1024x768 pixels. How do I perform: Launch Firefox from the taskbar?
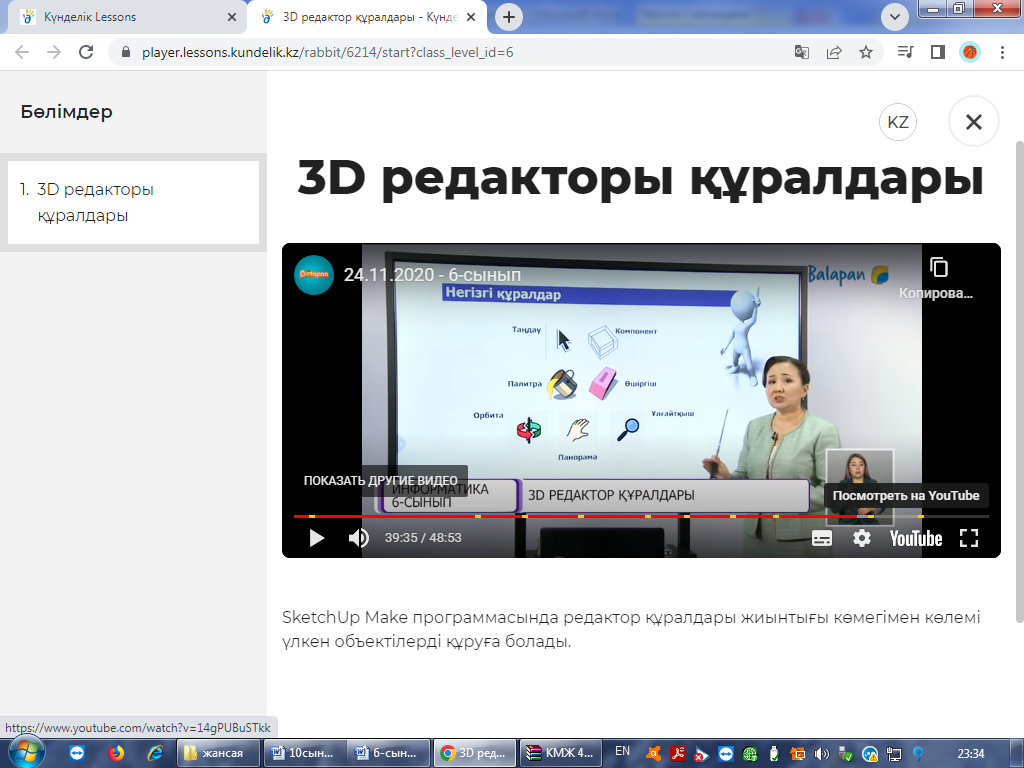[x=116, y=753]
